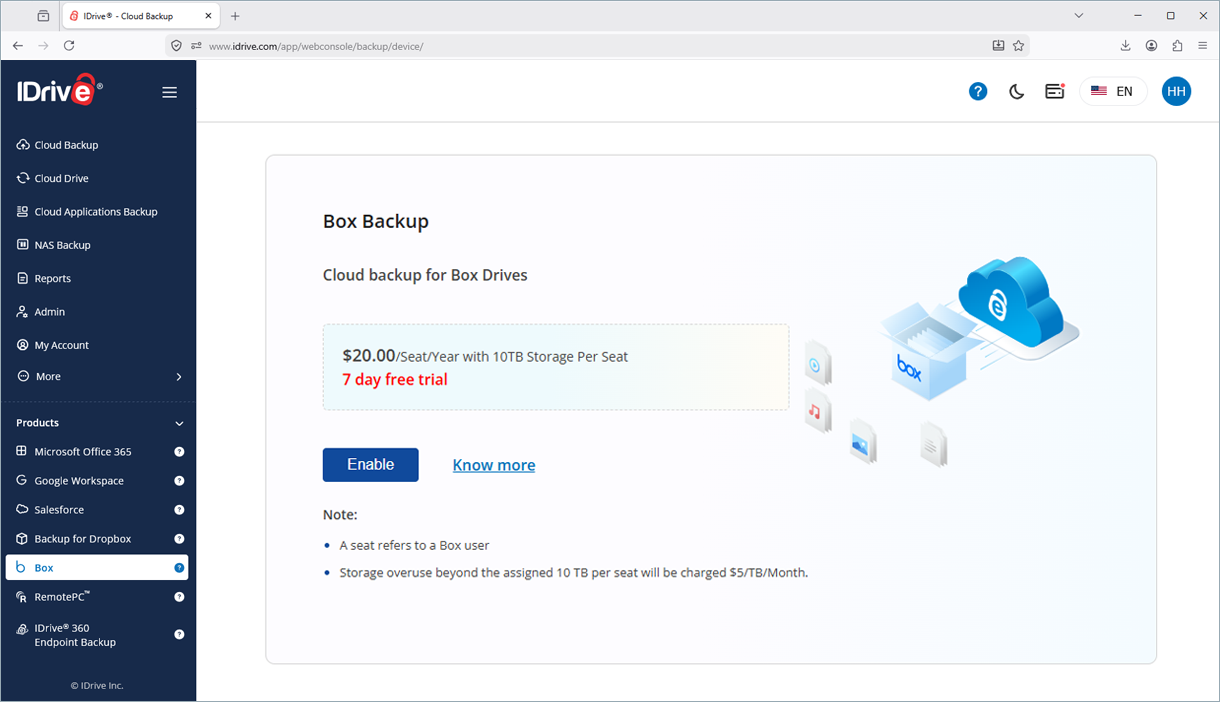This screenshot has height=702, width=1220.
Task: Click help icon beside RemotePC
Action: click(179, 597)
